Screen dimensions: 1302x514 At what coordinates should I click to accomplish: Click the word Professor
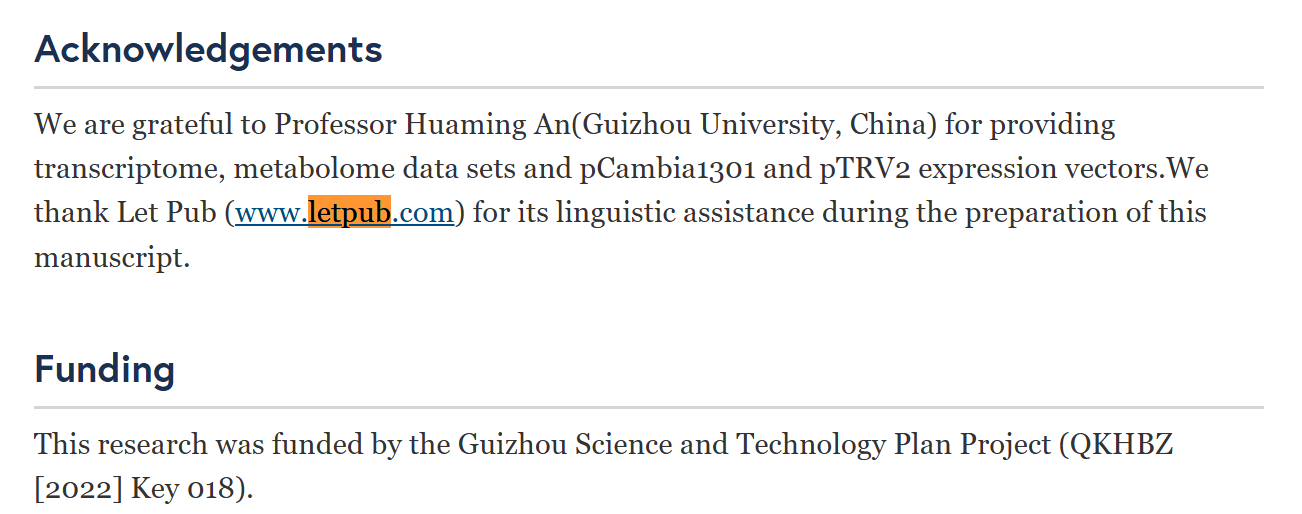pos(335,125)
